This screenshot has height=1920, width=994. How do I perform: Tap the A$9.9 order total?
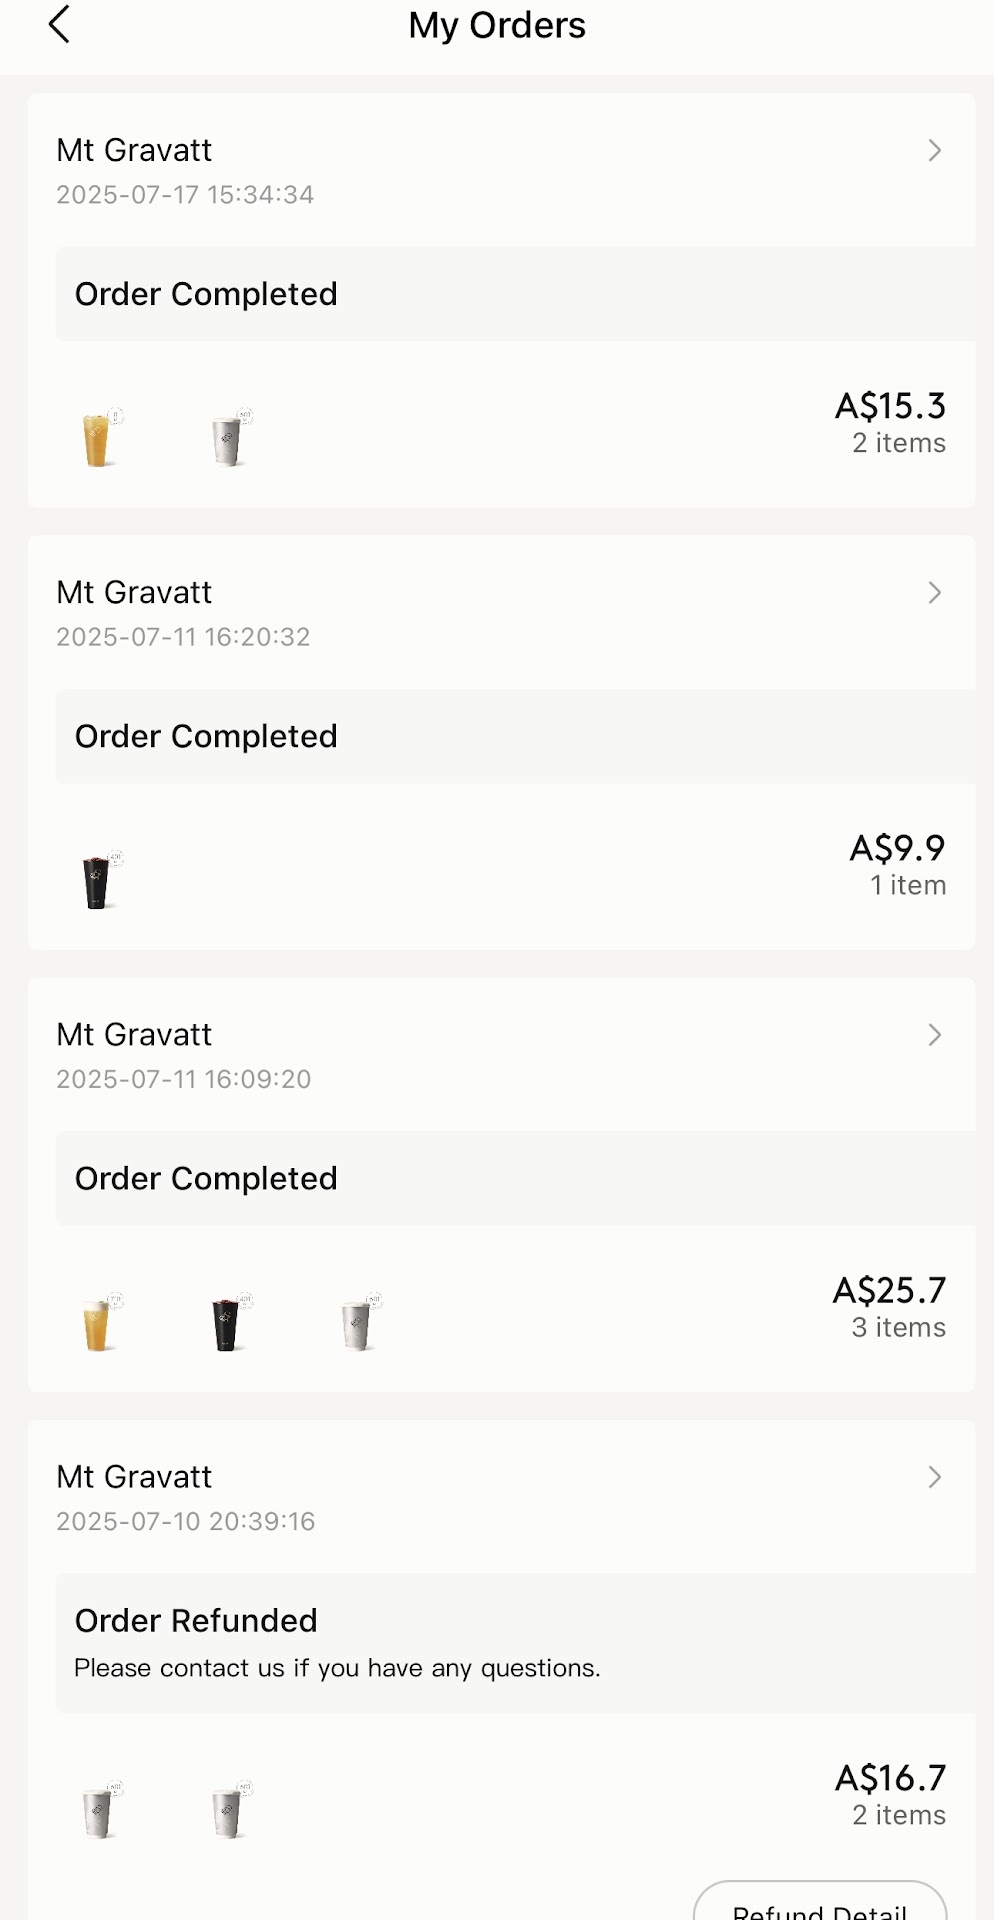tap(897, 849)
